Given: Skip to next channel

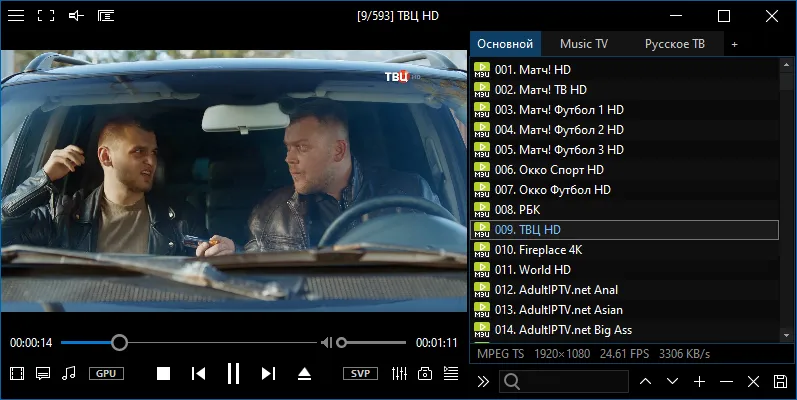Looking at the screenshot, I should click(x=268, y=374).
